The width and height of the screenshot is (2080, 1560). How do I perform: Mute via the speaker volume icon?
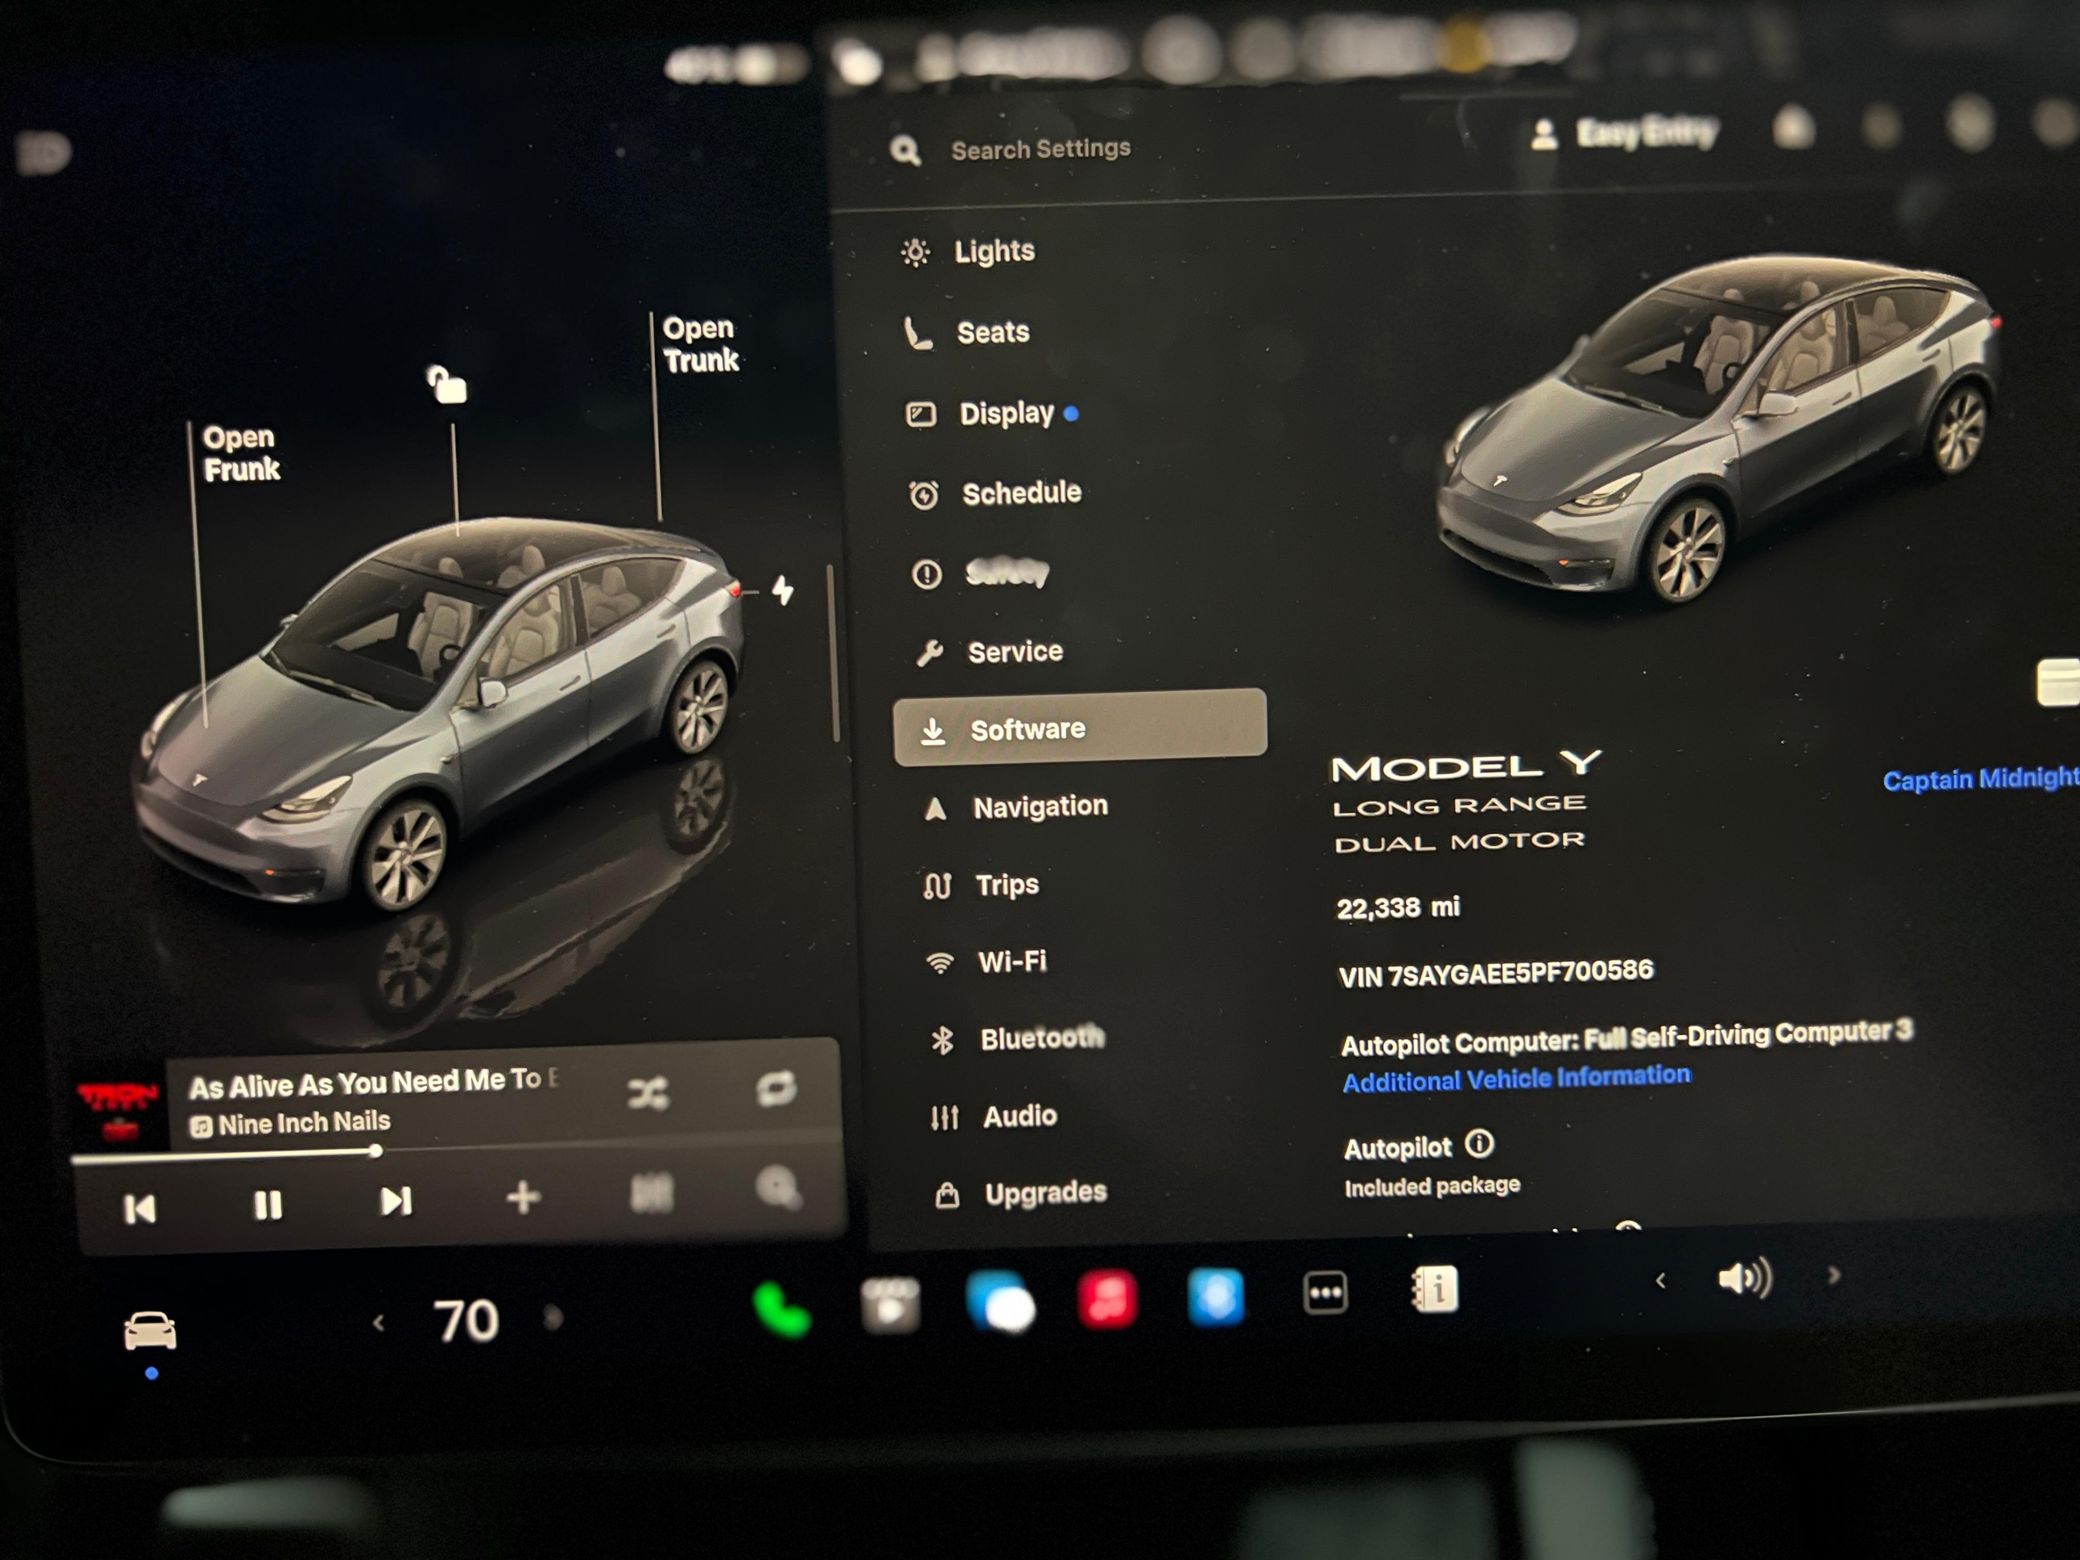click(x=1744, y=1278)
